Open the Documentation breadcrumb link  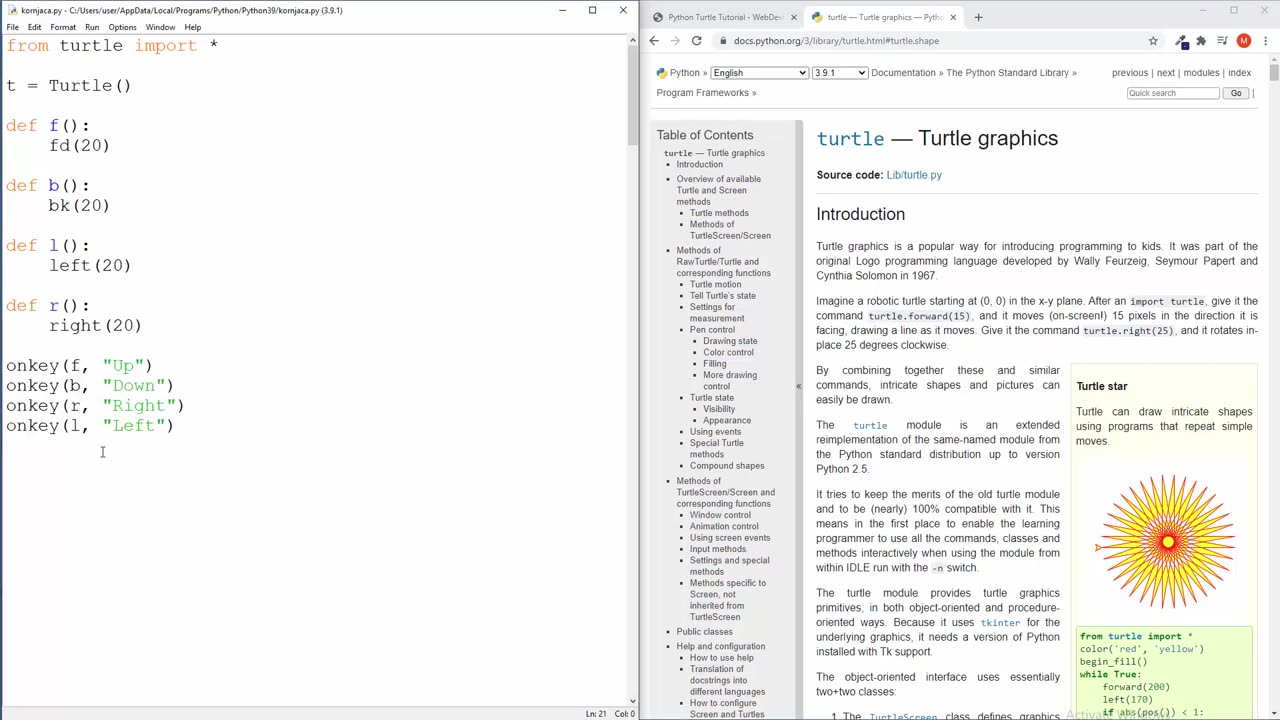point(903,73)
